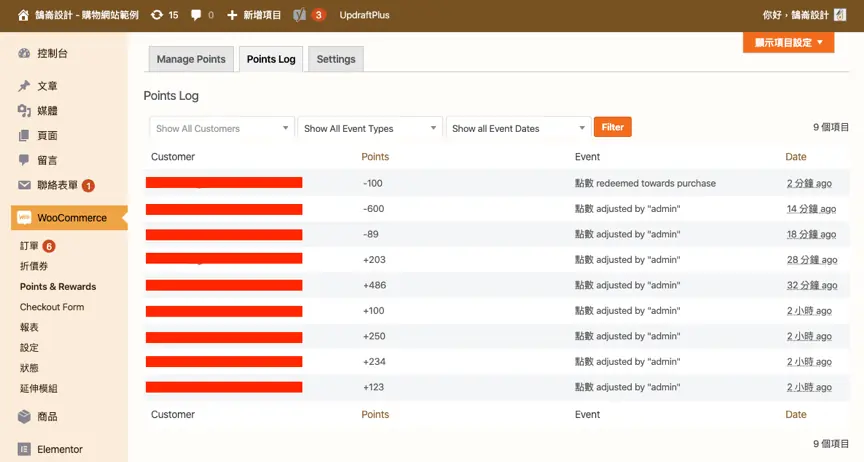This screenshot has width=864, height=462.
Task: Open Points & Rewards submenu item
Action: coord(58,287)
